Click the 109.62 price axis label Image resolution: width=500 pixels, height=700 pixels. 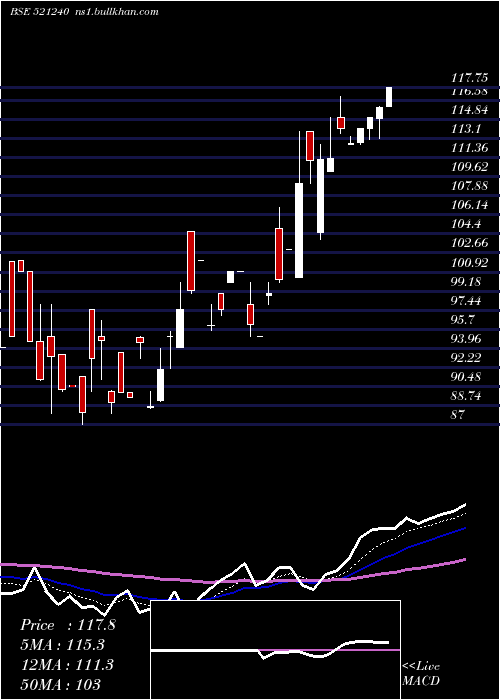pos(469,167)
